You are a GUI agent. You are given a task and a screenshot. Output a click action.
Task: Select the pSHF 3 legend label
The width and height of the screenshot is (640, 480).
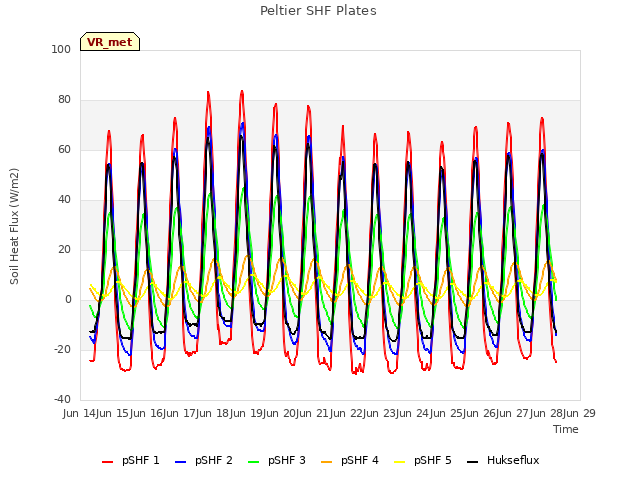pos(287,460)
